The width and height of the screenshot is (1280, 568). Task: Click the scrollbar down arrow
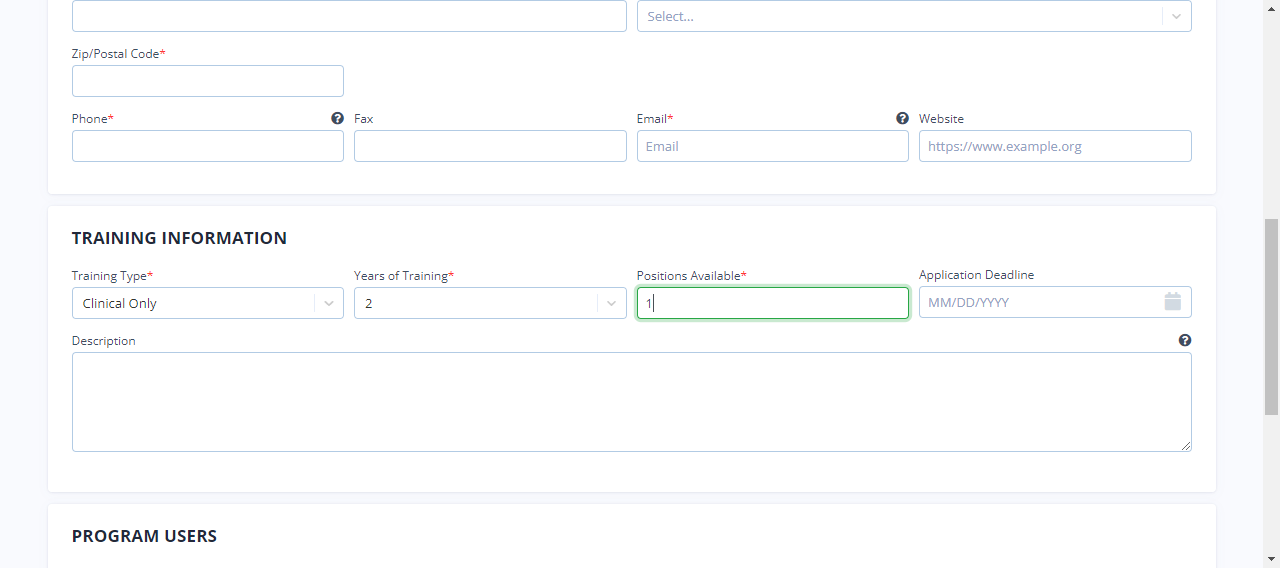coord(1271,559)
